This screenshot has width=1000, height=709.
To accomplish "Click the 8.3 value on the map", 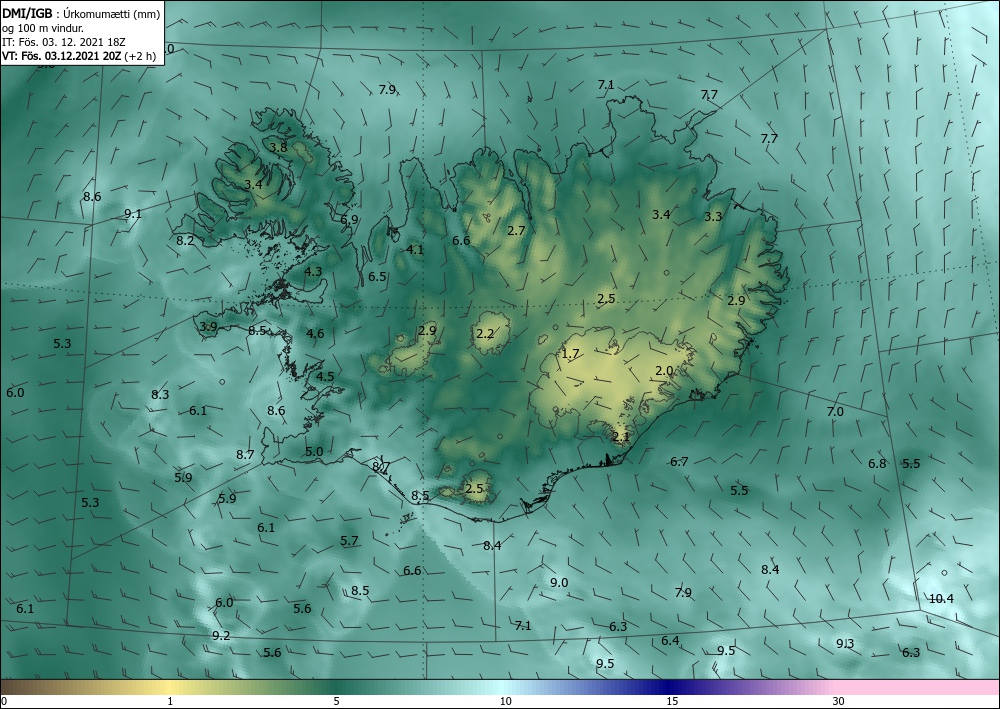I will [x=160, y=395].
